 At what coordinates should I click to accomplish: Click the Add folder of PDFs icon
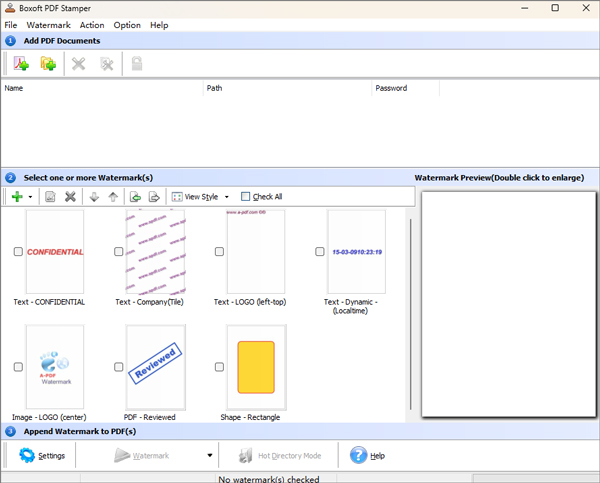(47, 64)
